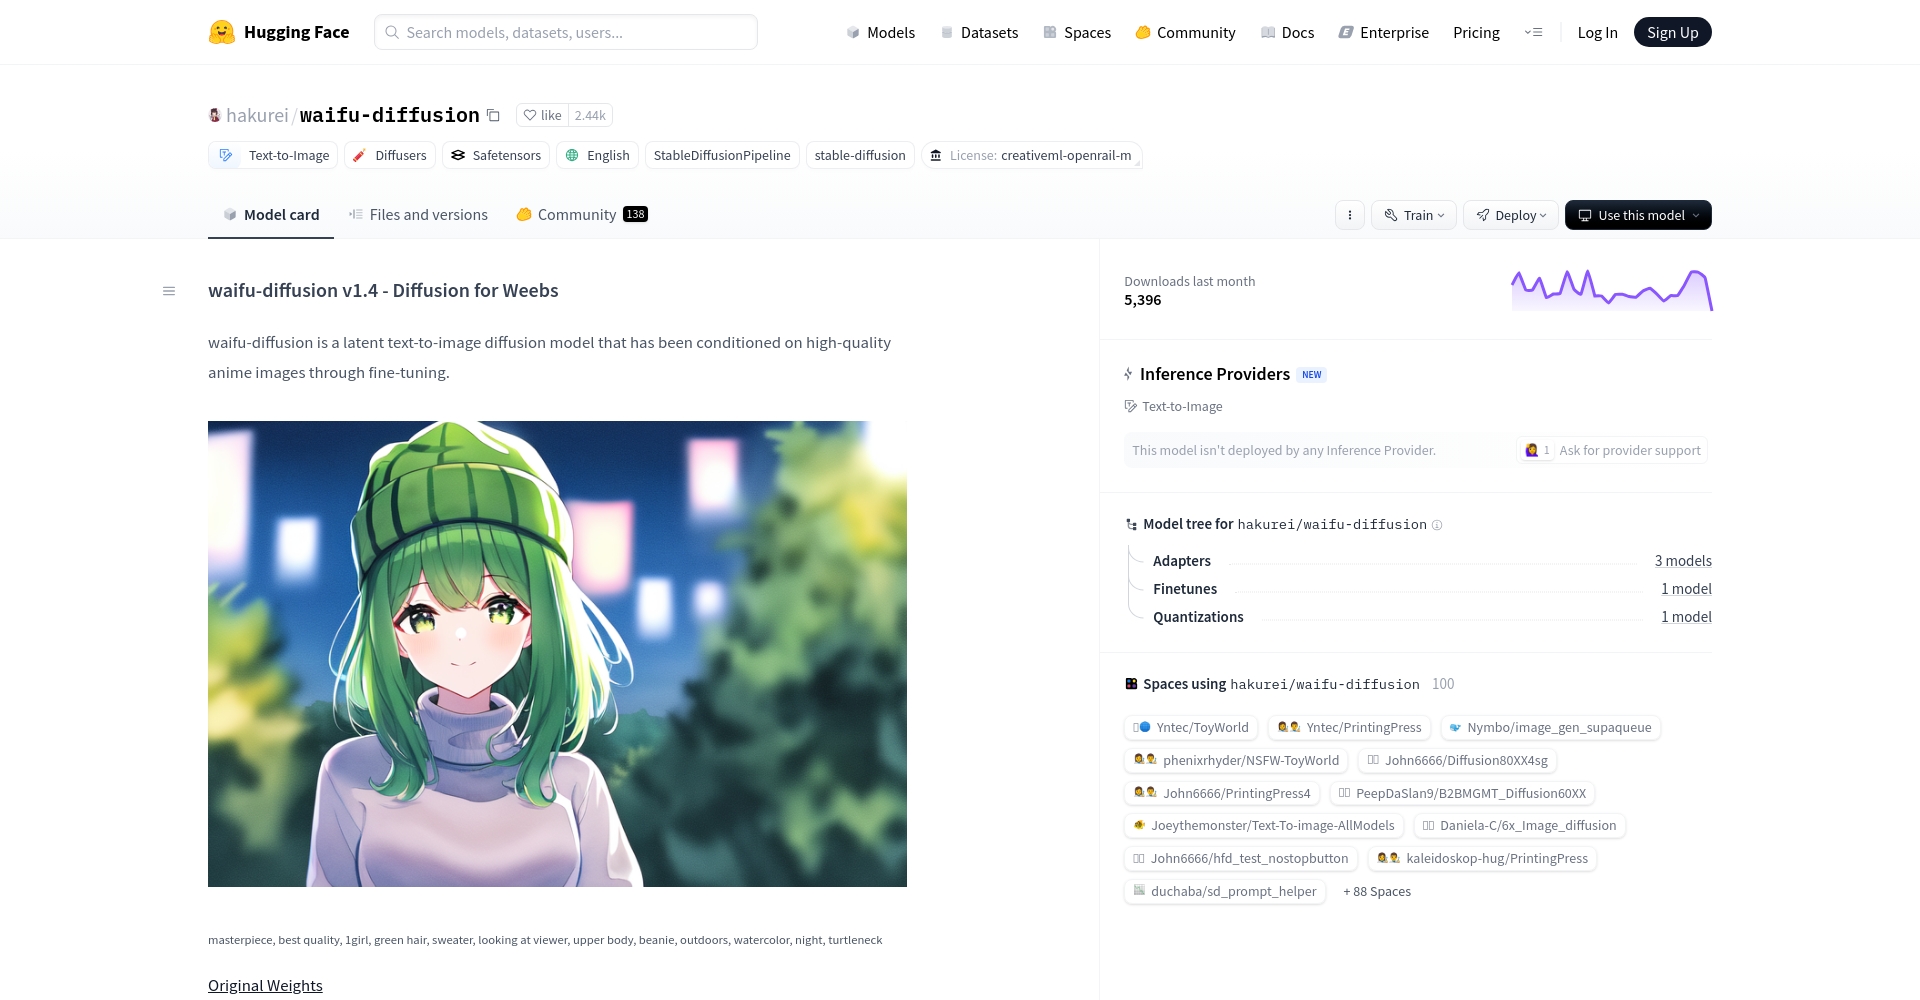Viewport: 1920px width, 1000px height.
Task: Open Adapters 3 models link
Action: [1683, 561]
